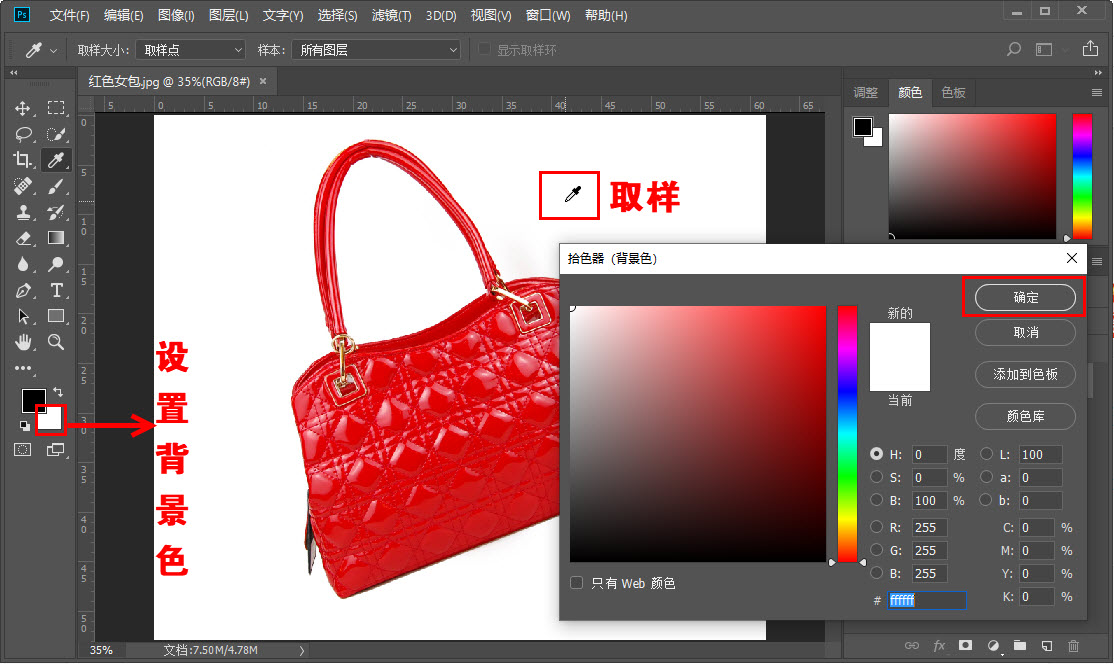Image resolution: width=1114 pixels, height=664 pixels.
Task: Select the Hand tool
Action: coord(23,342)
